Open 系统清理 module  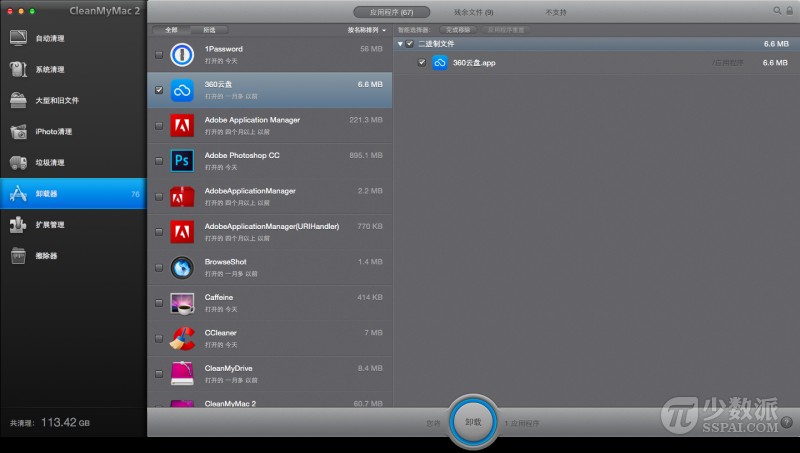73,69
